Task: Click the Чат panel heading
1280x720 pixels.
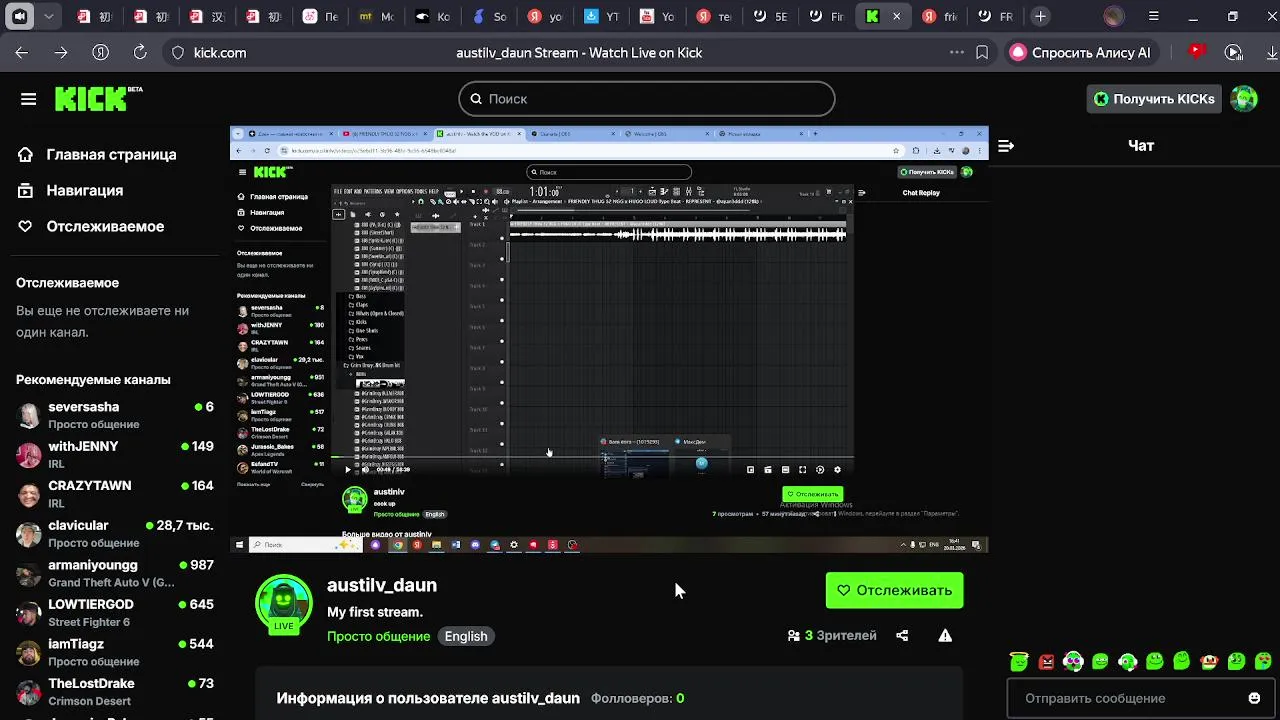Action: [1141, 146]
